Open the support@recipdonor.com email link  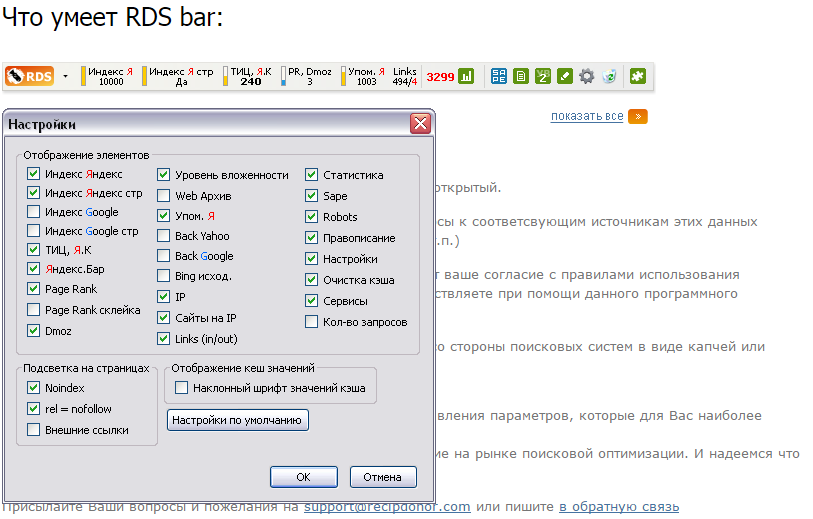(387, 507)
